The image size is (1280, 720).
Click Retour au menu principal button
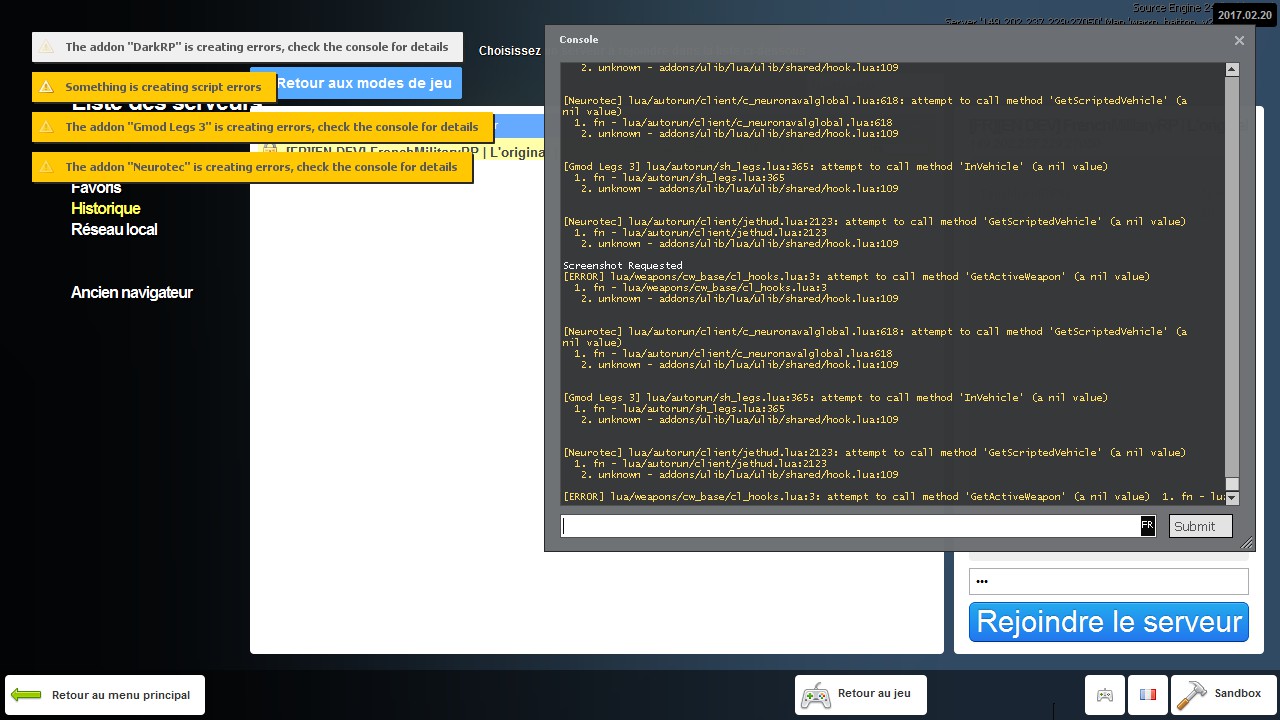(105, 695)
